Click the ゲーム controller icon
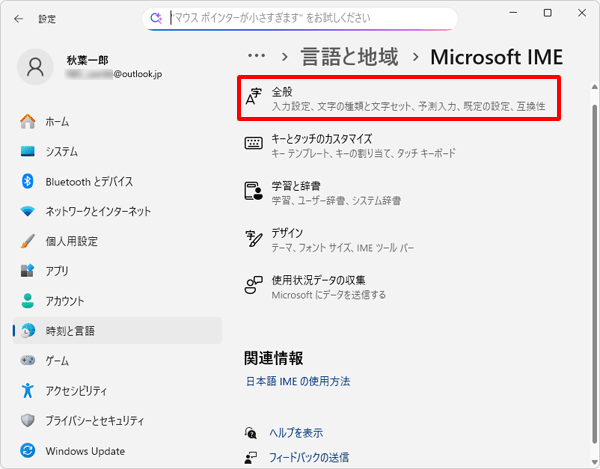The height and width of the screenshot is (469, 600). click(28, 360)
